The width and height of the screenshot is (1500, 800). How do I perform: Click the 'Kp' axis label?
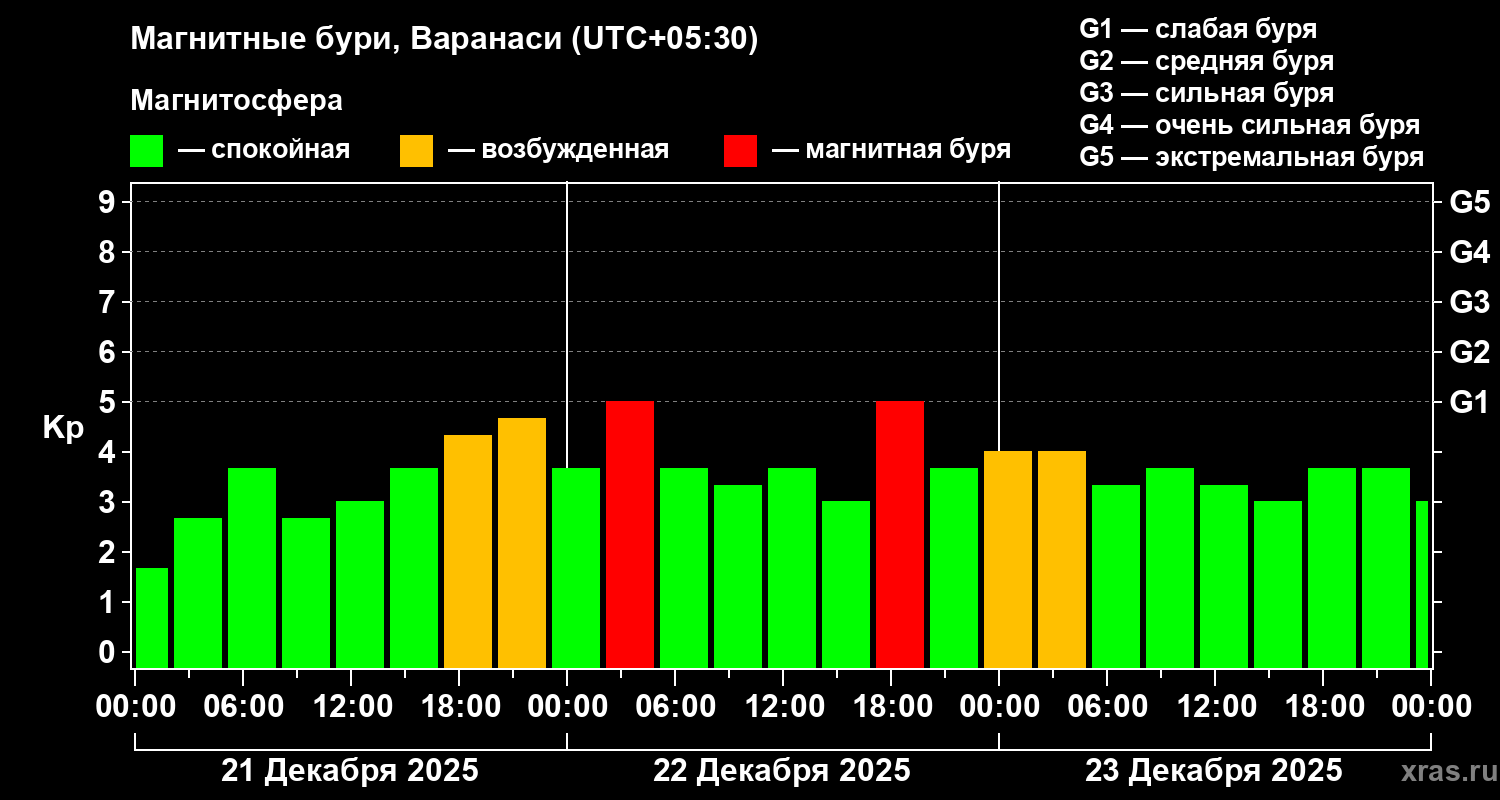click(x=62, y=427)
